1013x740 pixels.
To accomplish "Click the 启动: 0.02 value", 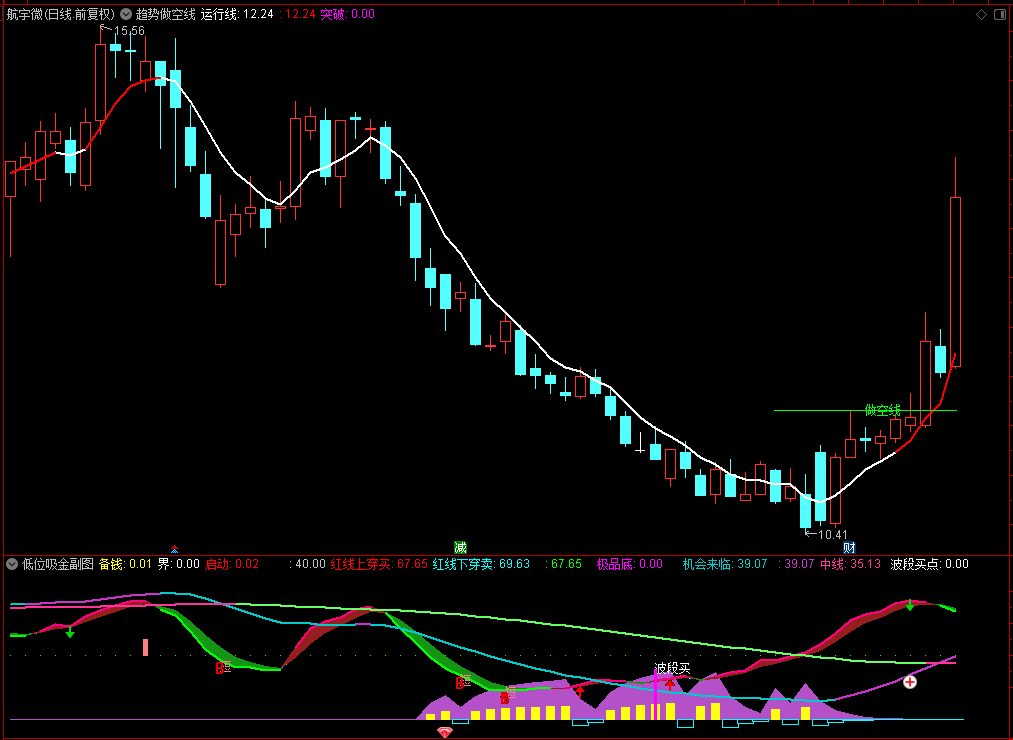I will 232,564.
